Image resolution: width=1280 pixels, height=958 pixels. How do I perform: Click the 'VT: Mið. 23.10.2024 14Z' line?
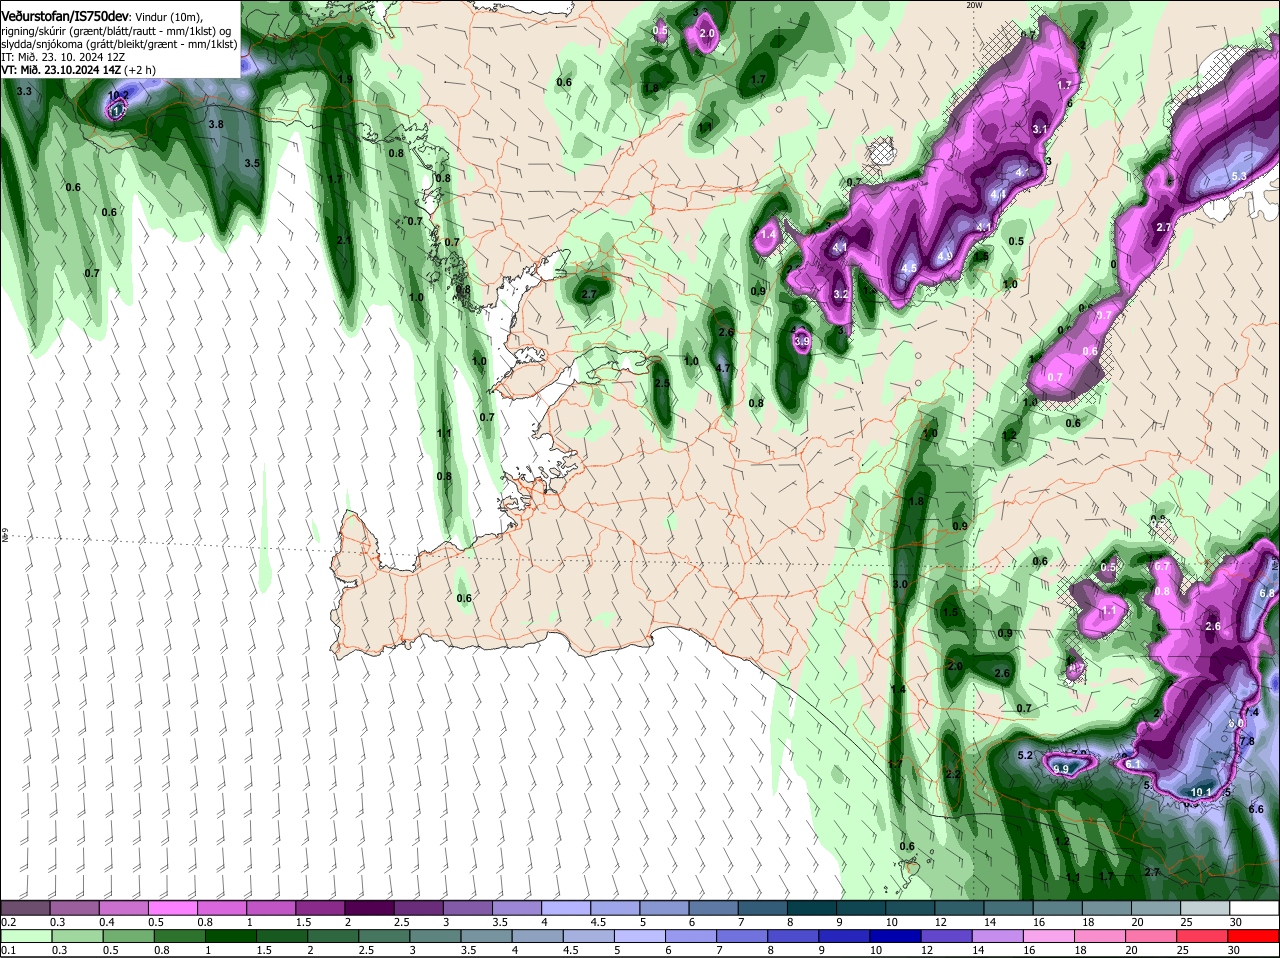pyautogui.click(x=62, y=69)
